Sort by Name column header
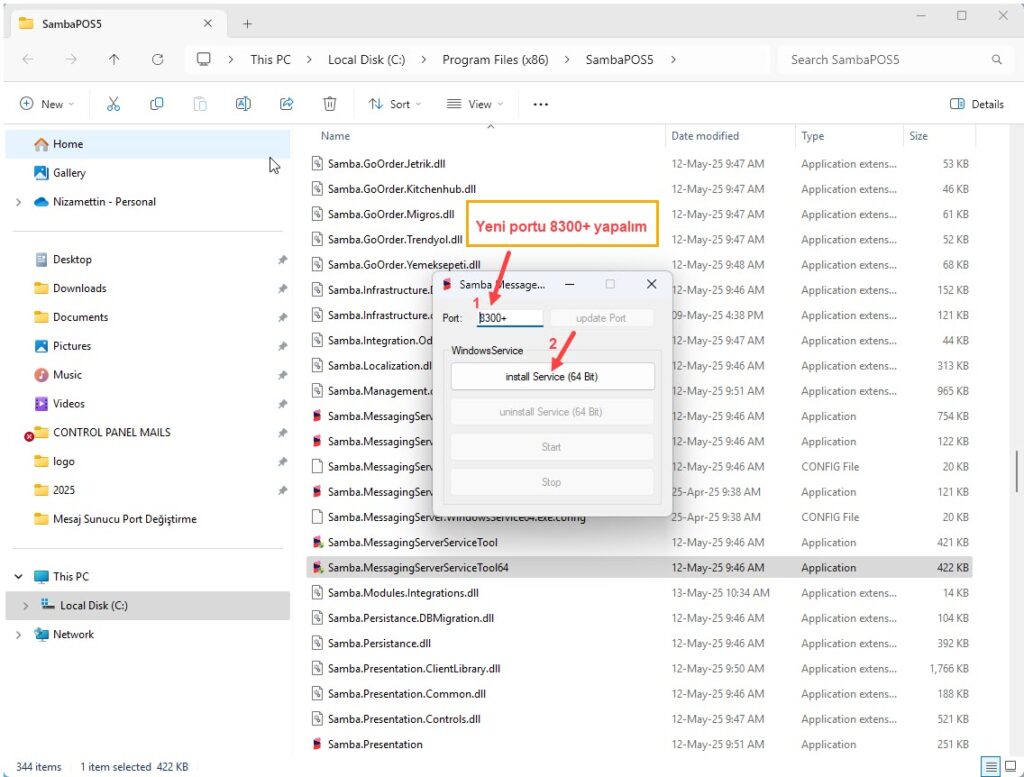 335,136
